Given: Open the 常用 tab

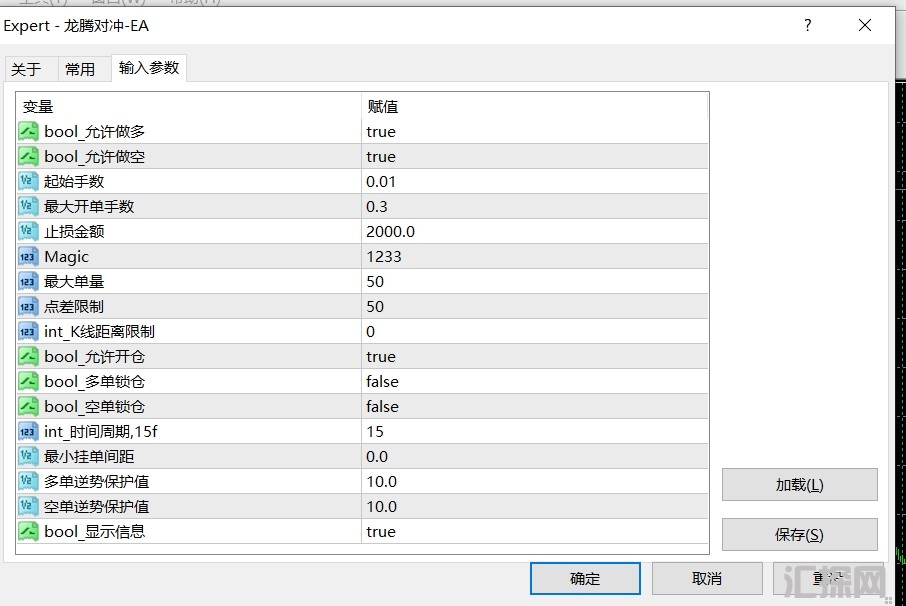Looking at the screenshot, I should 80,69.
